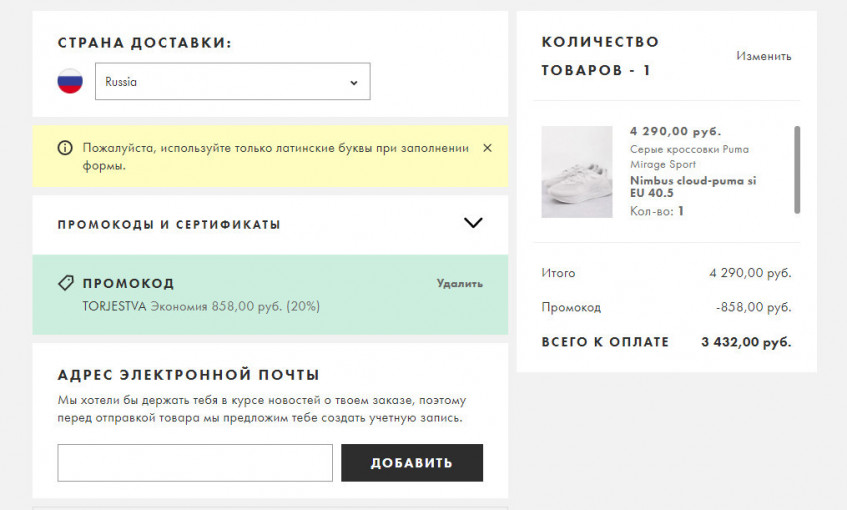Focus the email address input field
The height and width of the screenshot is (510, 847).
(195, 463)
